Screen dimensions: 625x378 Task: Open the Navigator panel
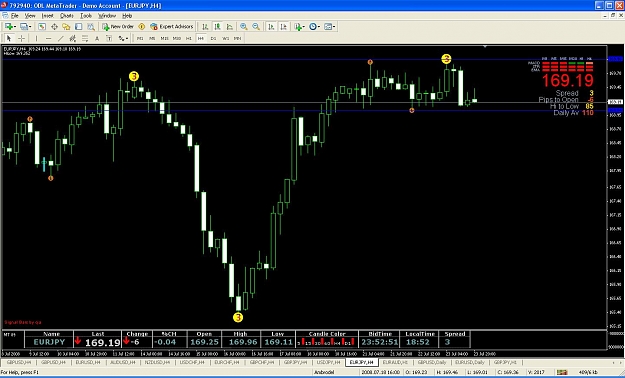(x=66, y=26)
